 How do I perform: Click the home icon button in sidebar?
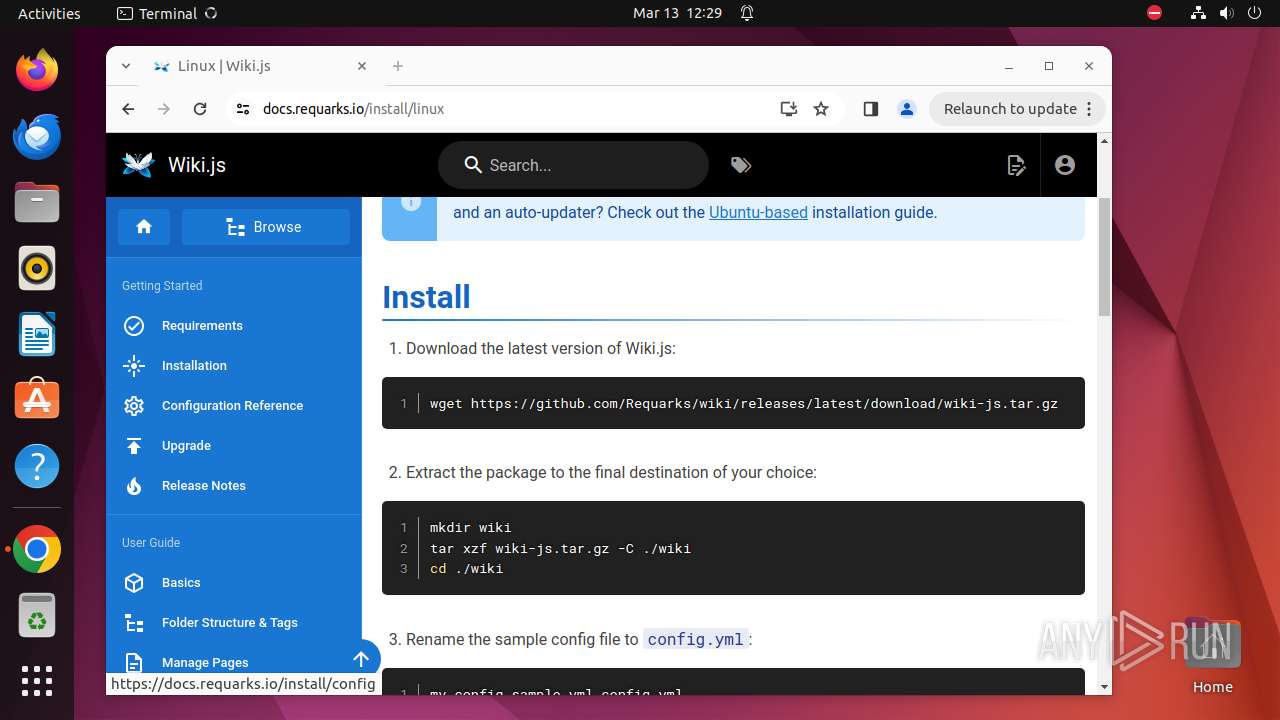(x=144, y=227)
